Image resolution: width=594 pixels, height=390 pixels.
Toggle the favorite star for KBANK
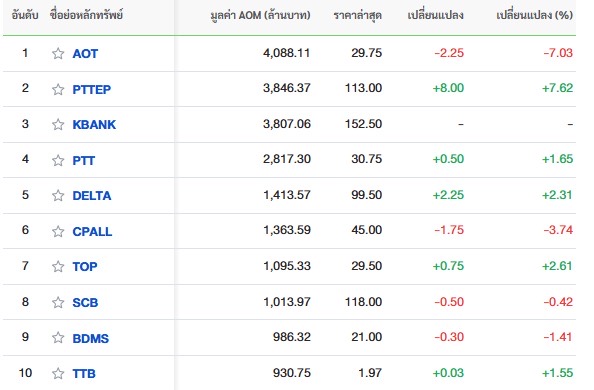pos(58,124)
